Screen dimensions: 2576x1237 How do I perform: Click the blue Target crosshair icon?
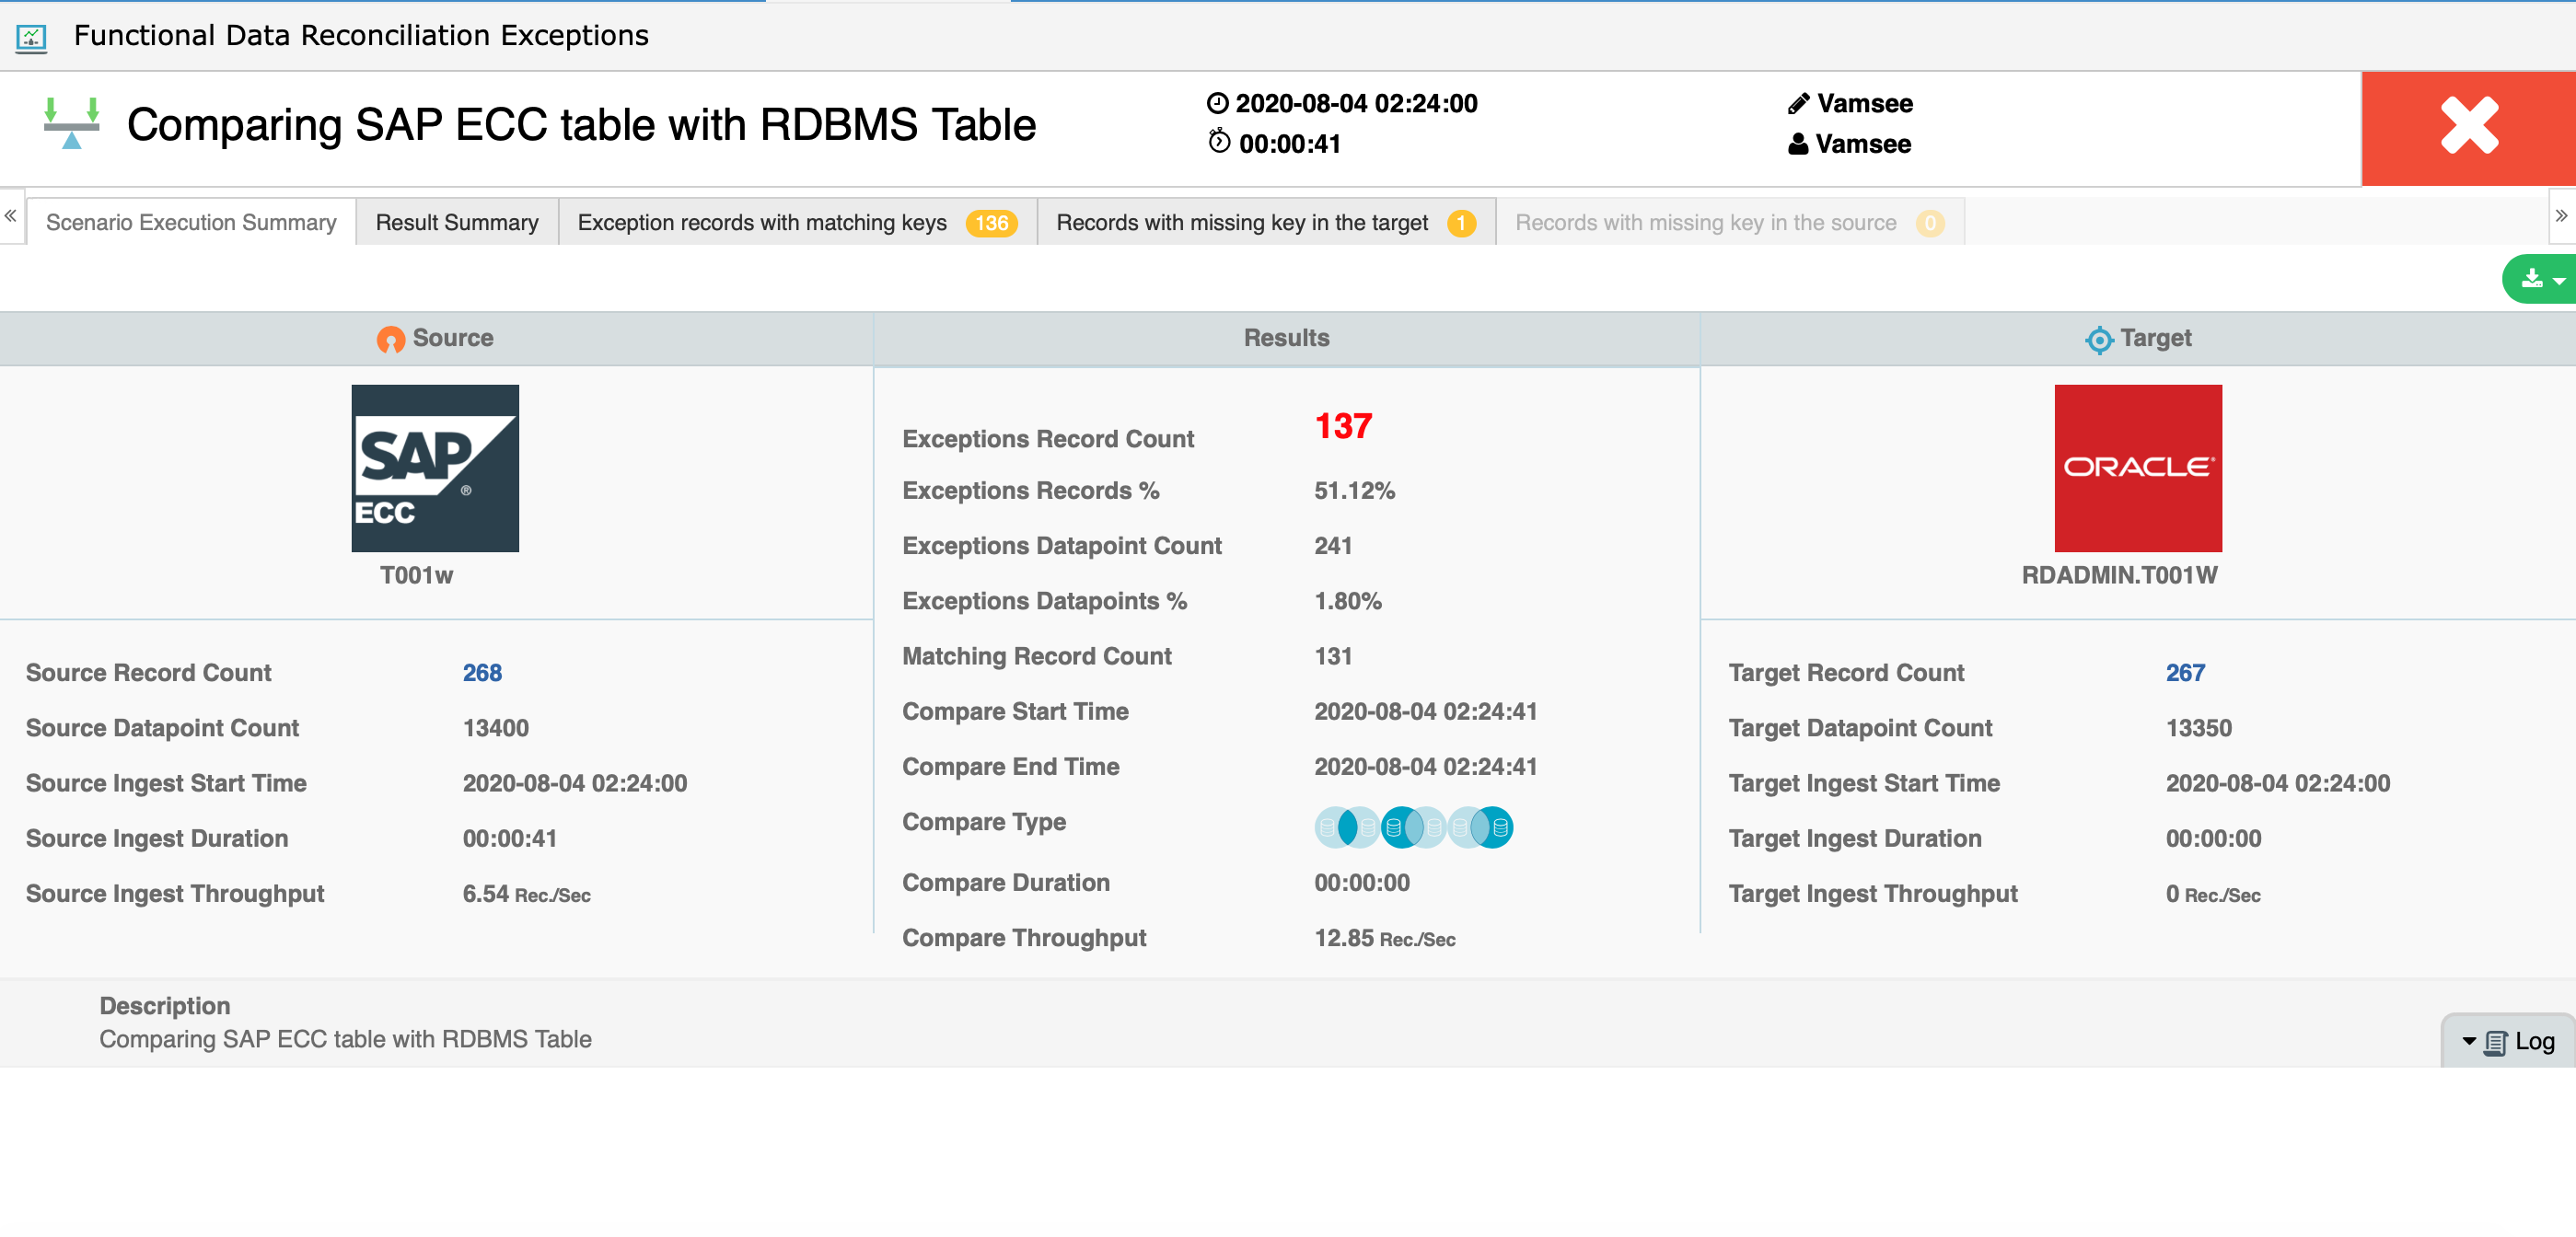point(2098,340)
